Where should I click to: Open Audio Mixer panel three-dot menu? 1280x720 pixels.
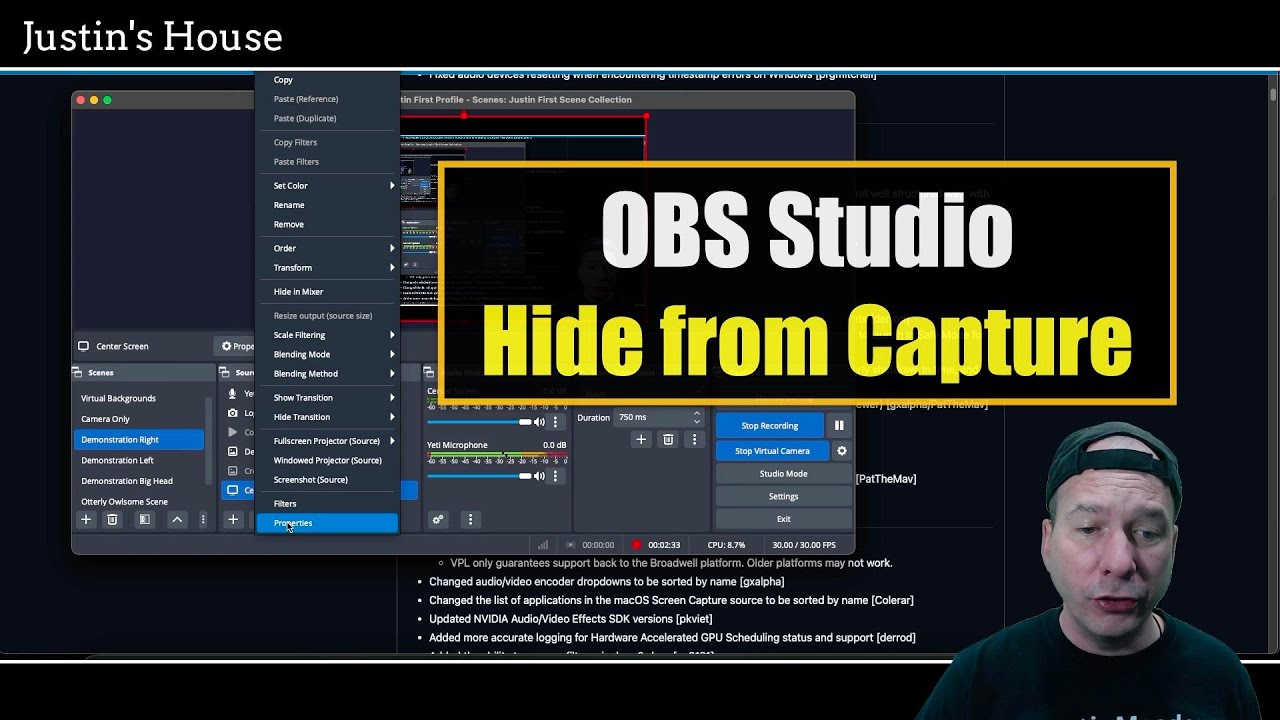coord(470,519)
